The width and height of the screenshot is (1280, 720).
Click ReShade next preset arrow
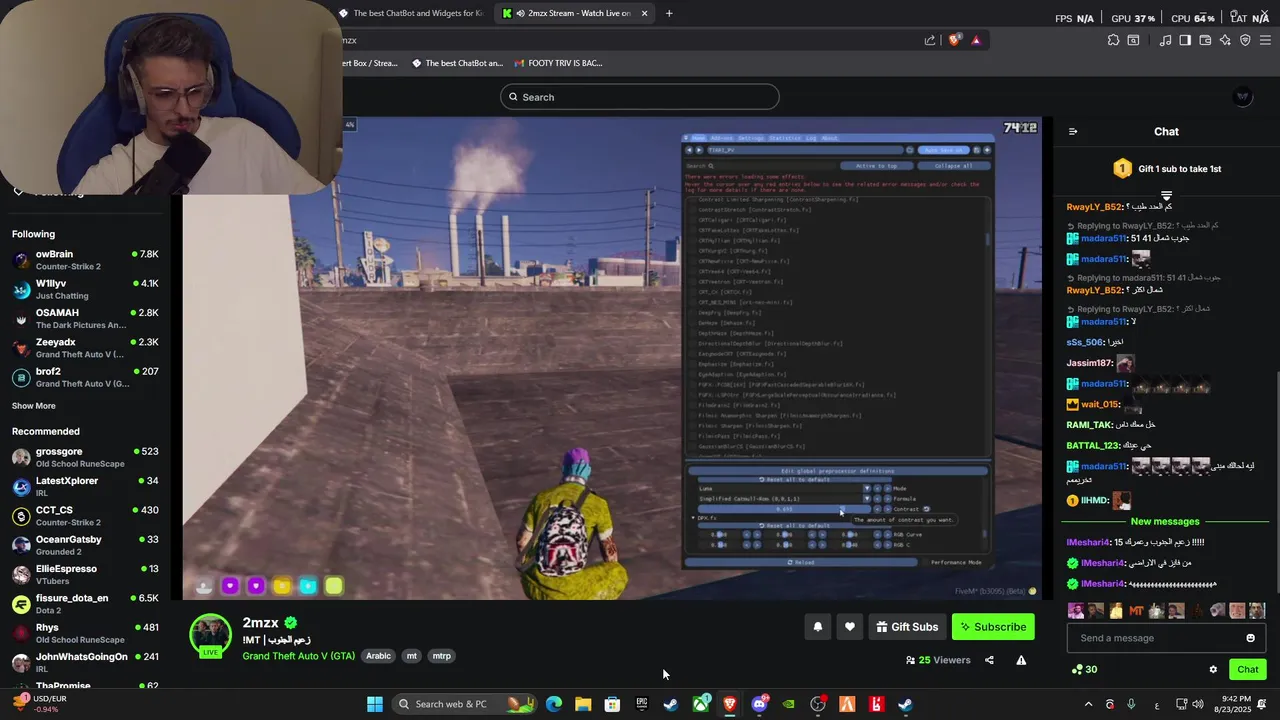tap(699, 150)
